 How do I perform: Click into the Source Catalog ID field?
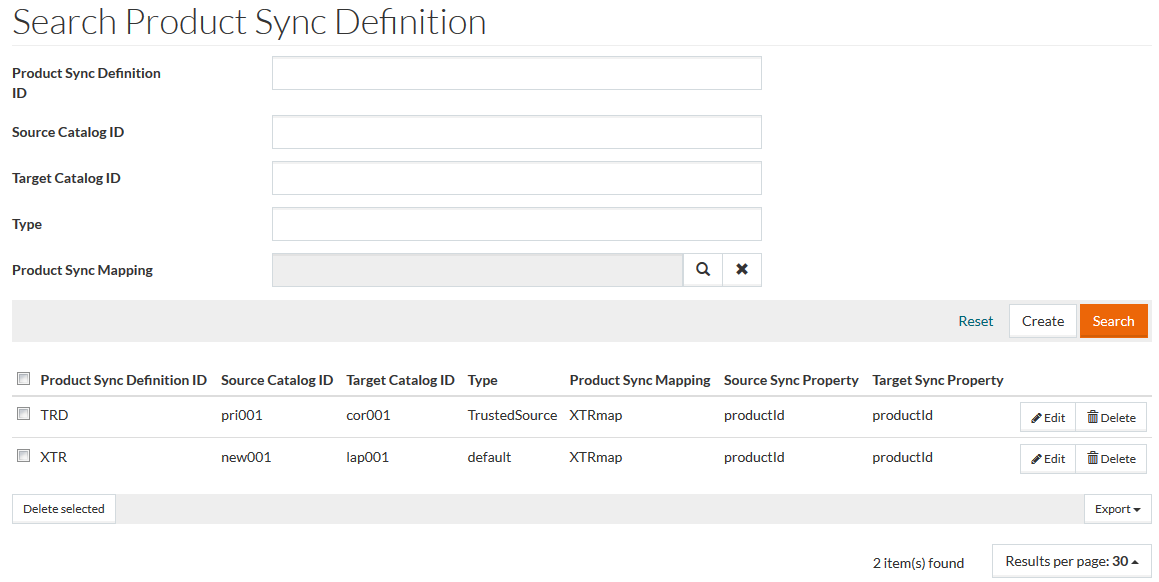pyautogui.click(x=516, y=132)
